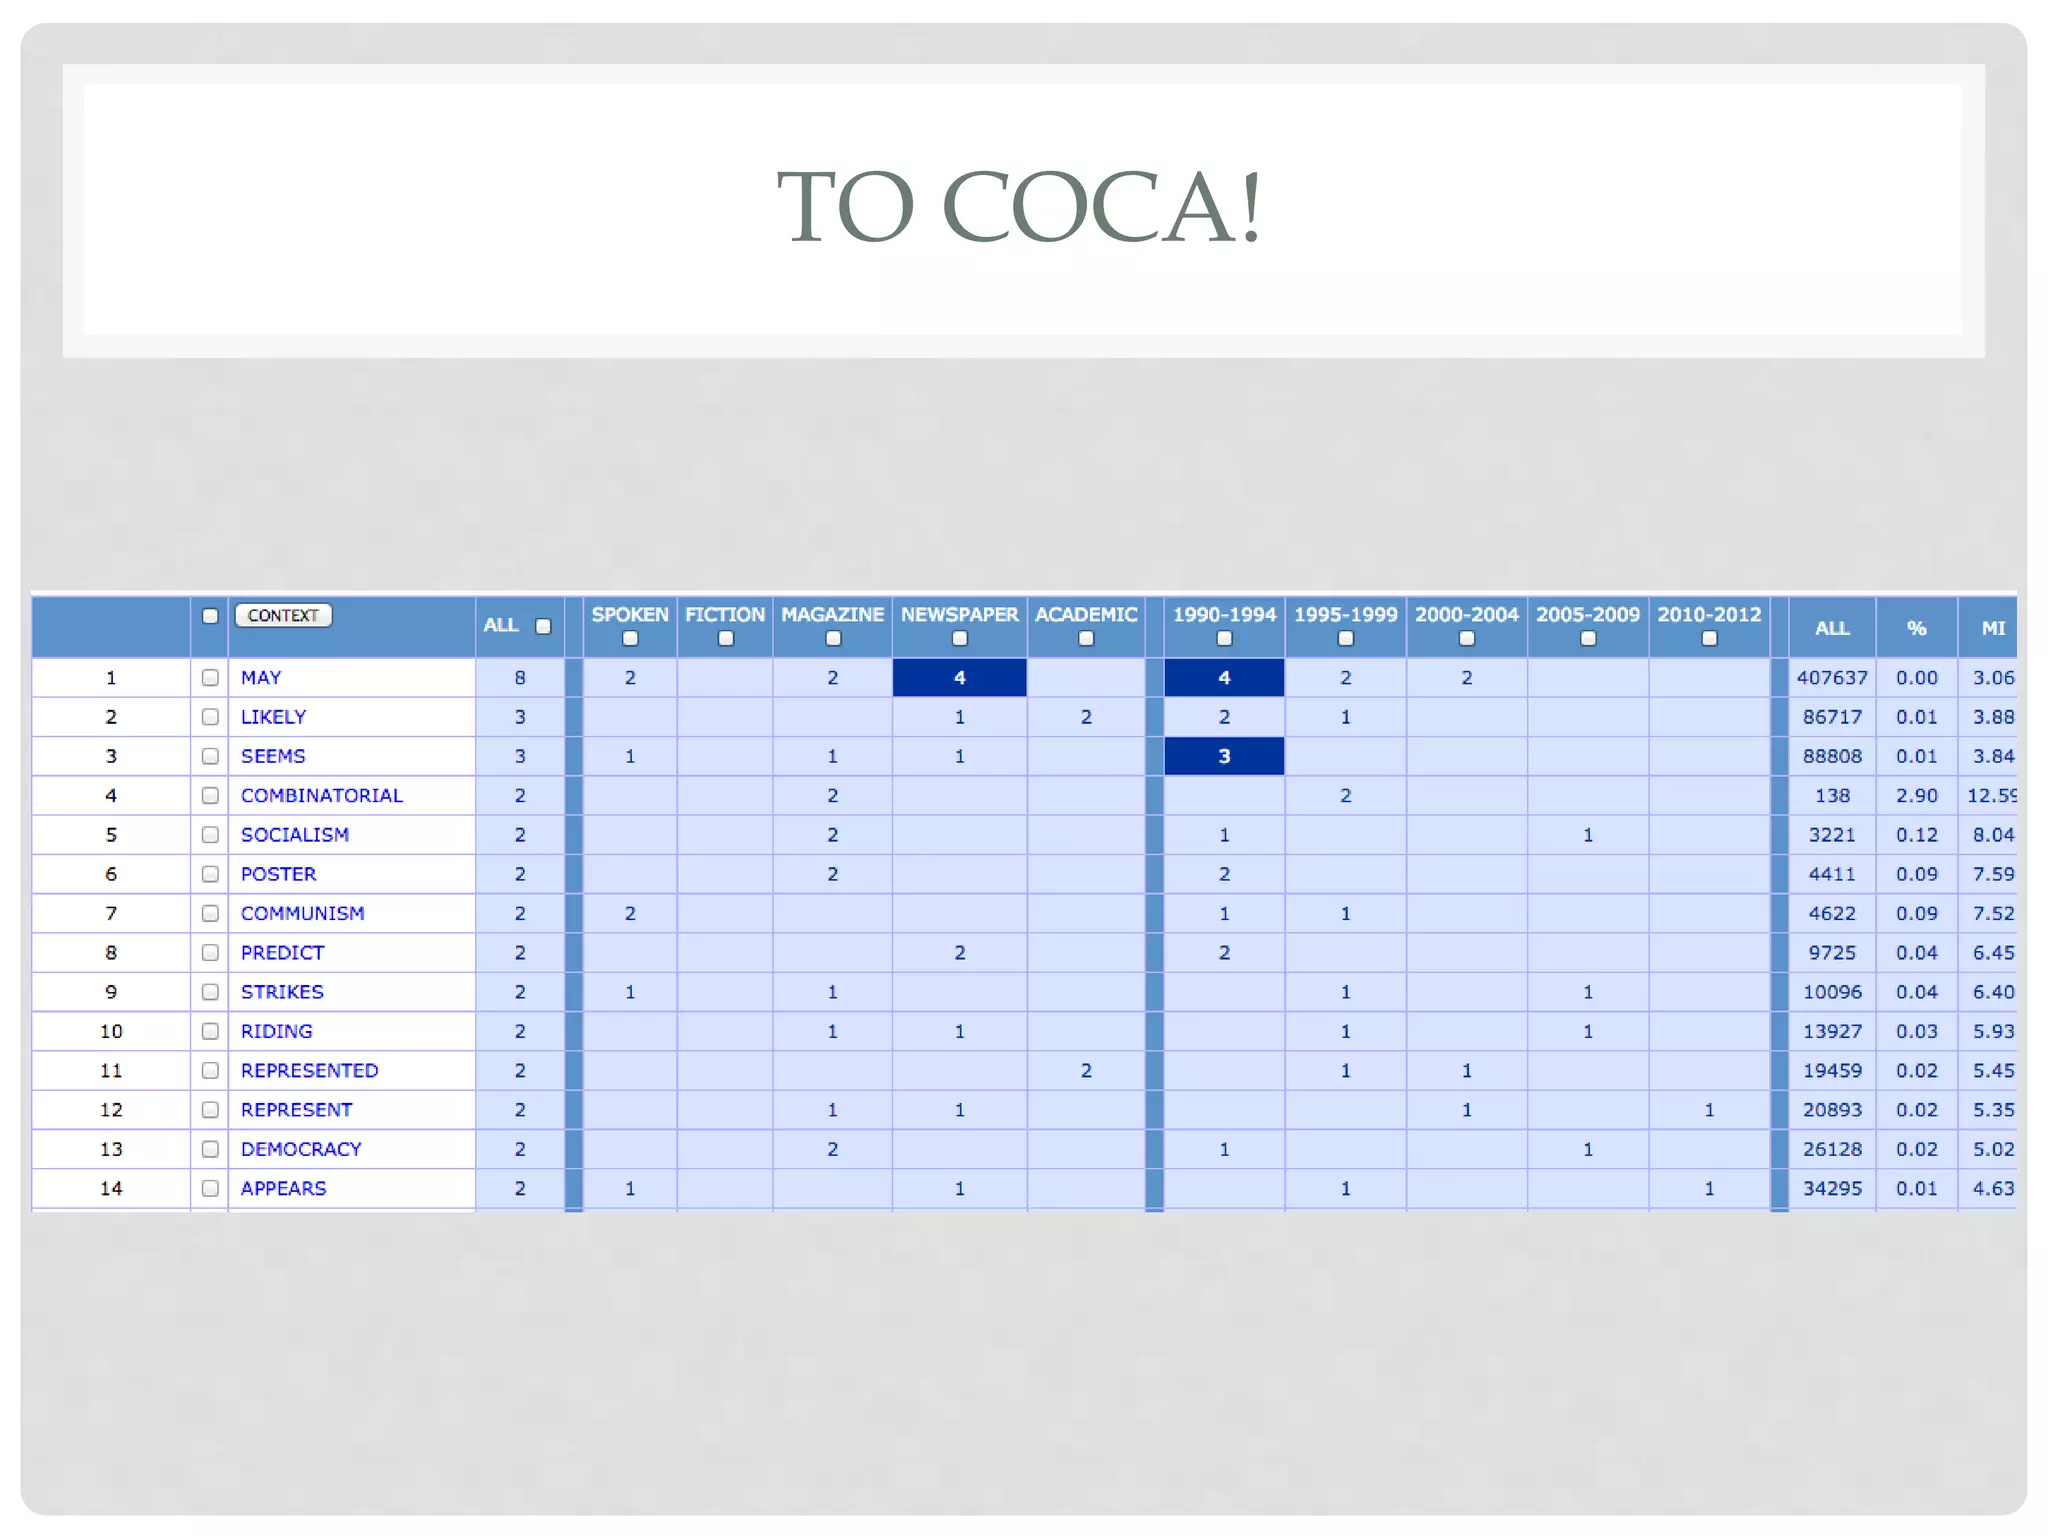The image size is (2048, 1536).
Task: Click ACADEMIC count 2 in LIKELY row
Action: point(1086,717)
